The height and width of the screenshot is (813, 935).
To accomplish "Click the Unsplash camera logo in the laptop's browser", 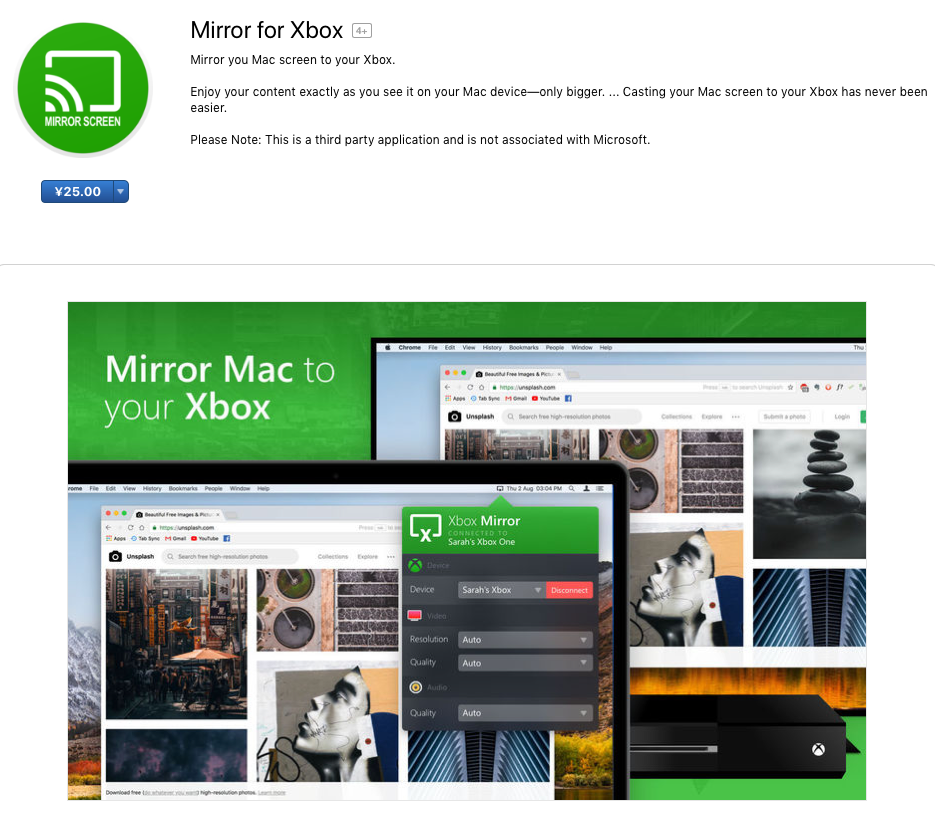I will 115,557.
